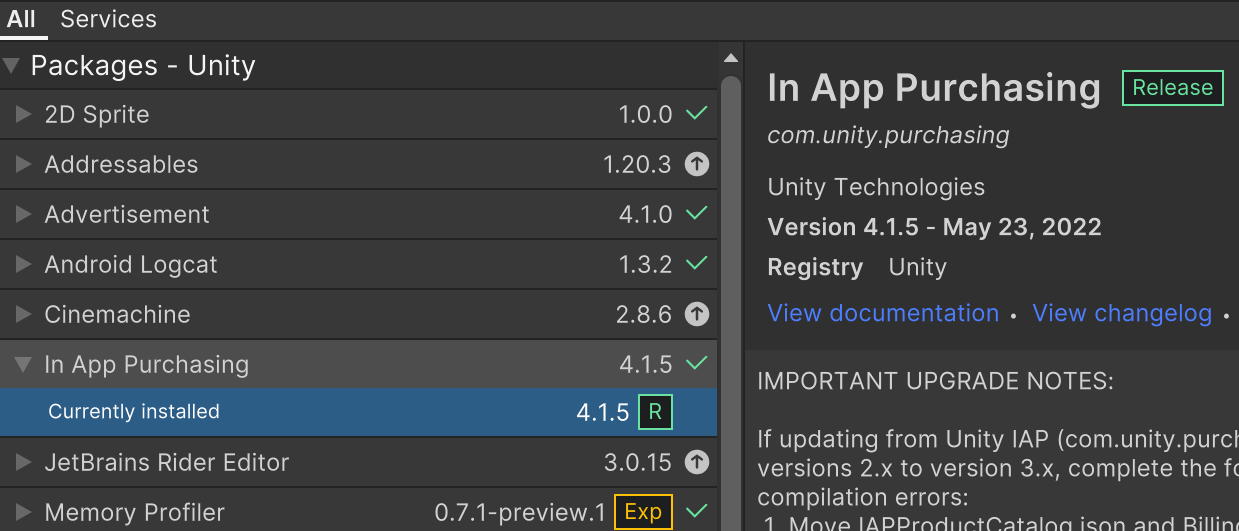Image resolution: width=1239 pixels, height=531 pixels.
Task: Select the Memory Profiler package
Action: click(x=358, y=511)
